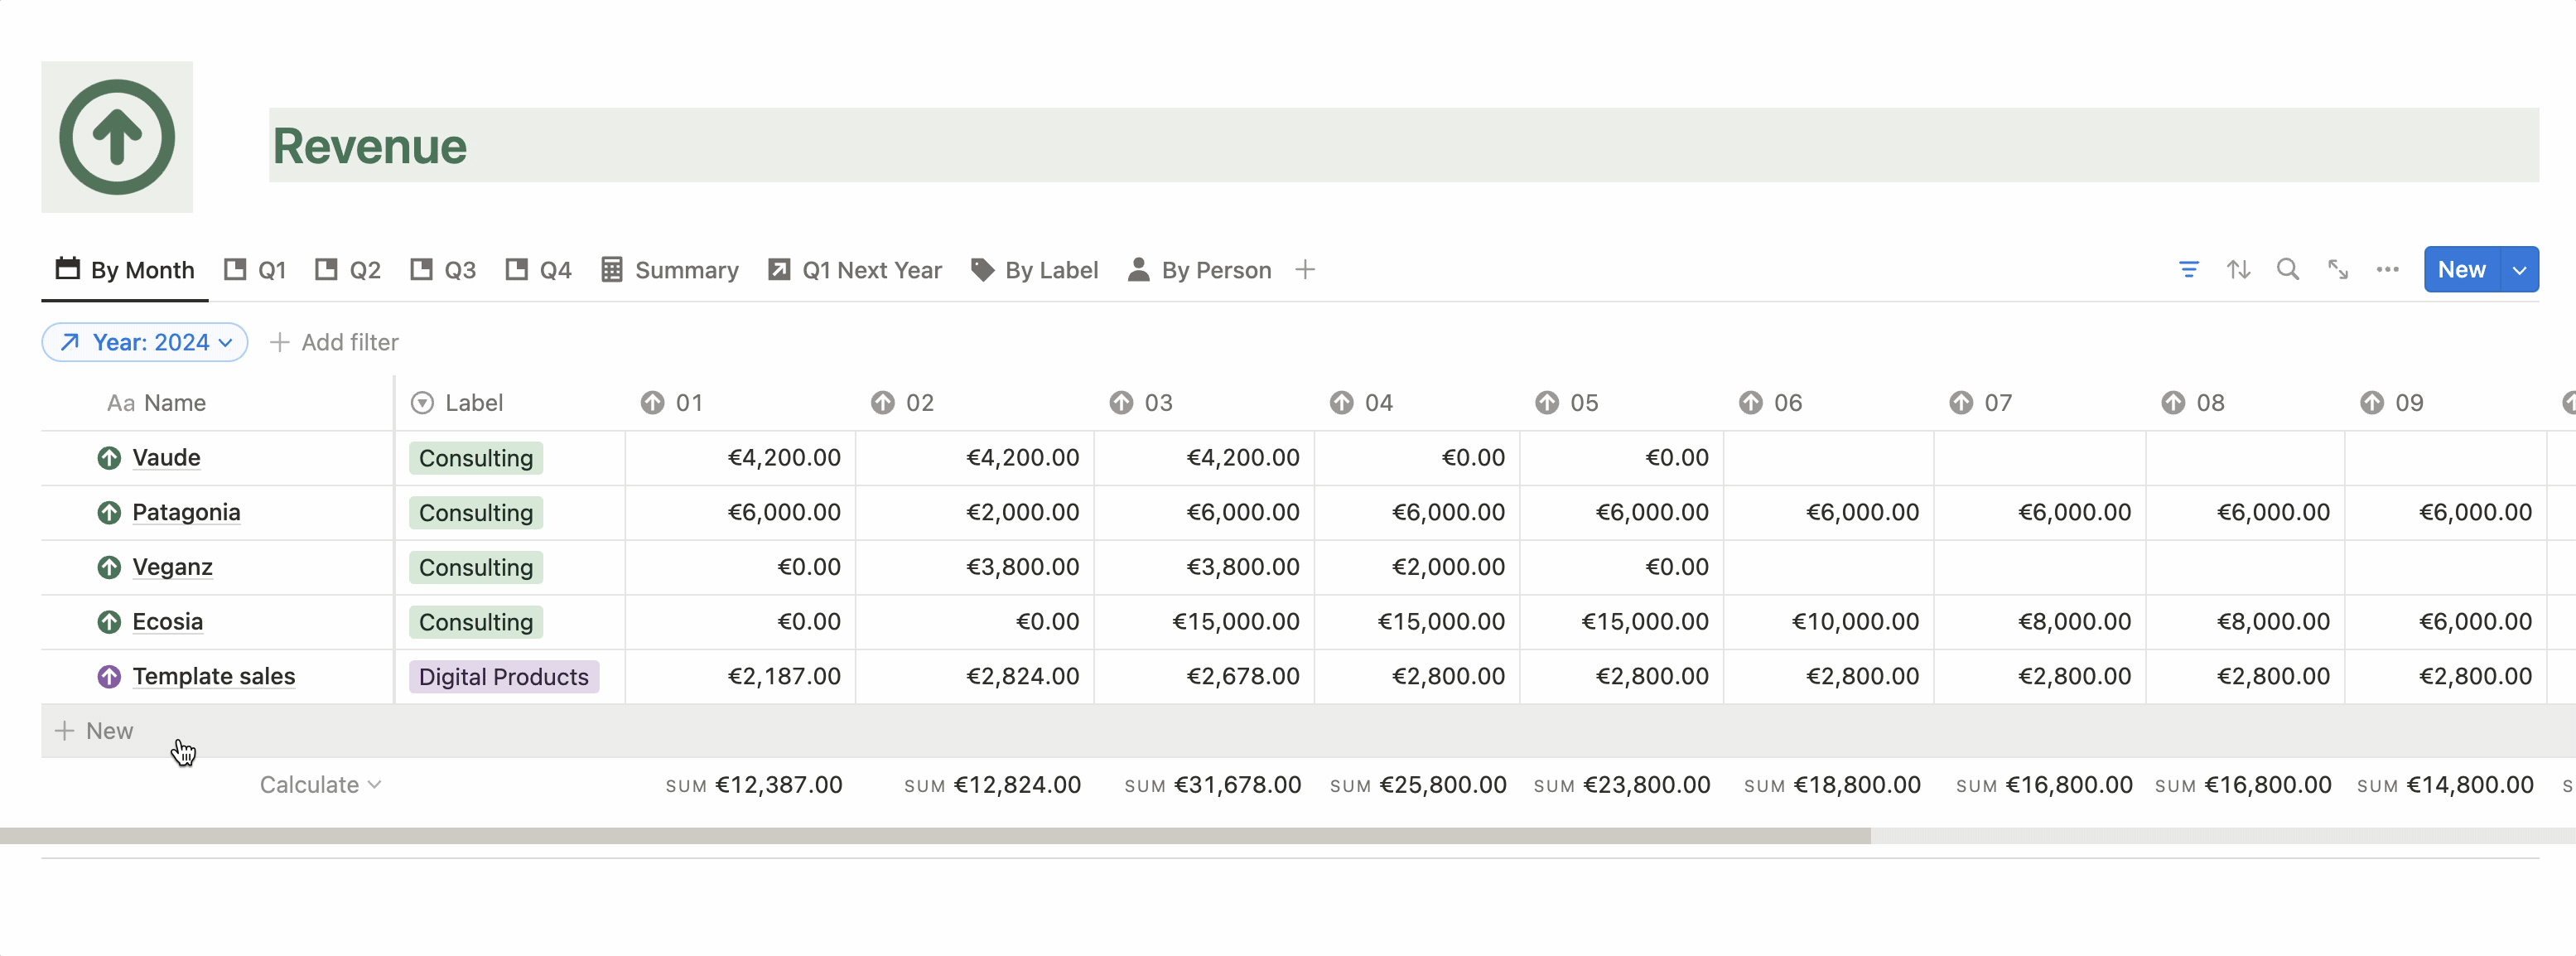Click the SUM €14,800.00 footer value
Screen dimensions: 2576x956
pos(2444,785)
